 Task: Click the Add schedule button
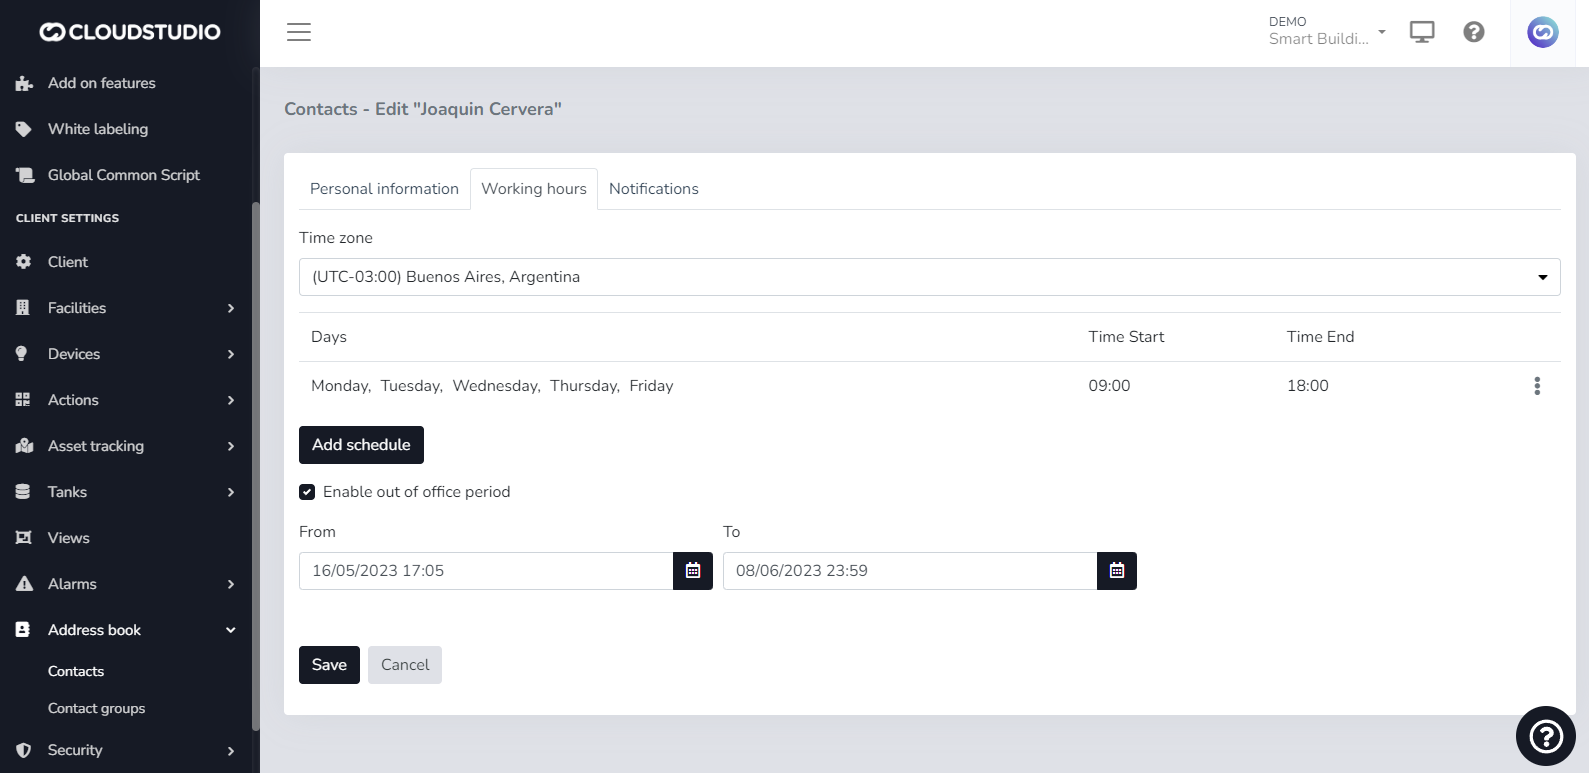pos(361,445)
